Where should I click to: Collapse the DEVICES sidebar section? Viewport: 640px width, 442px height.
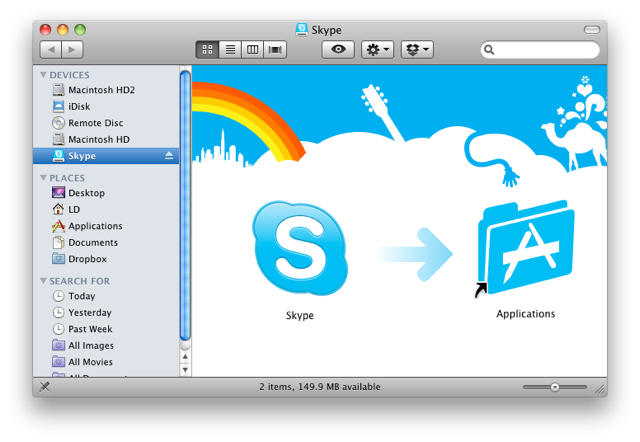43,75
